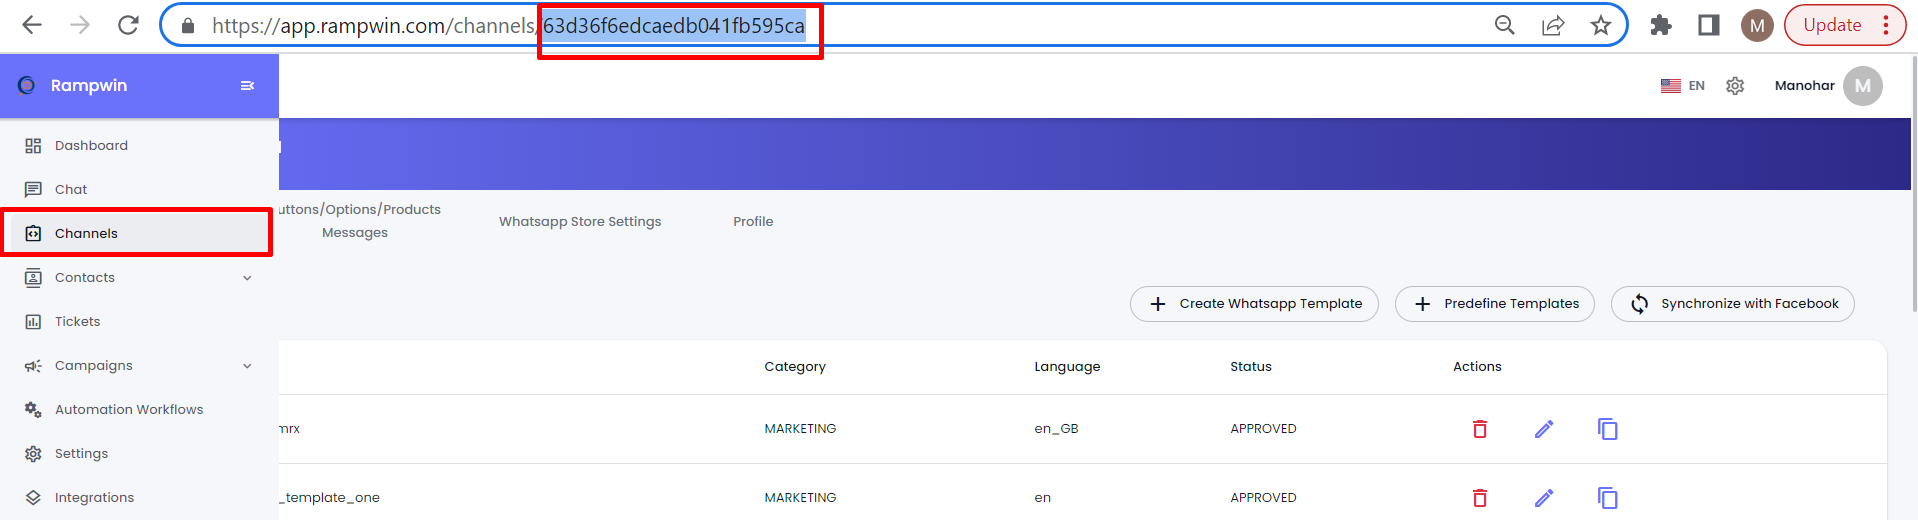Image resolution: width=1918 pixels, height=520 pixels.
Task: Delete the template_one row via trash icon
Action: click(1479, 498)
